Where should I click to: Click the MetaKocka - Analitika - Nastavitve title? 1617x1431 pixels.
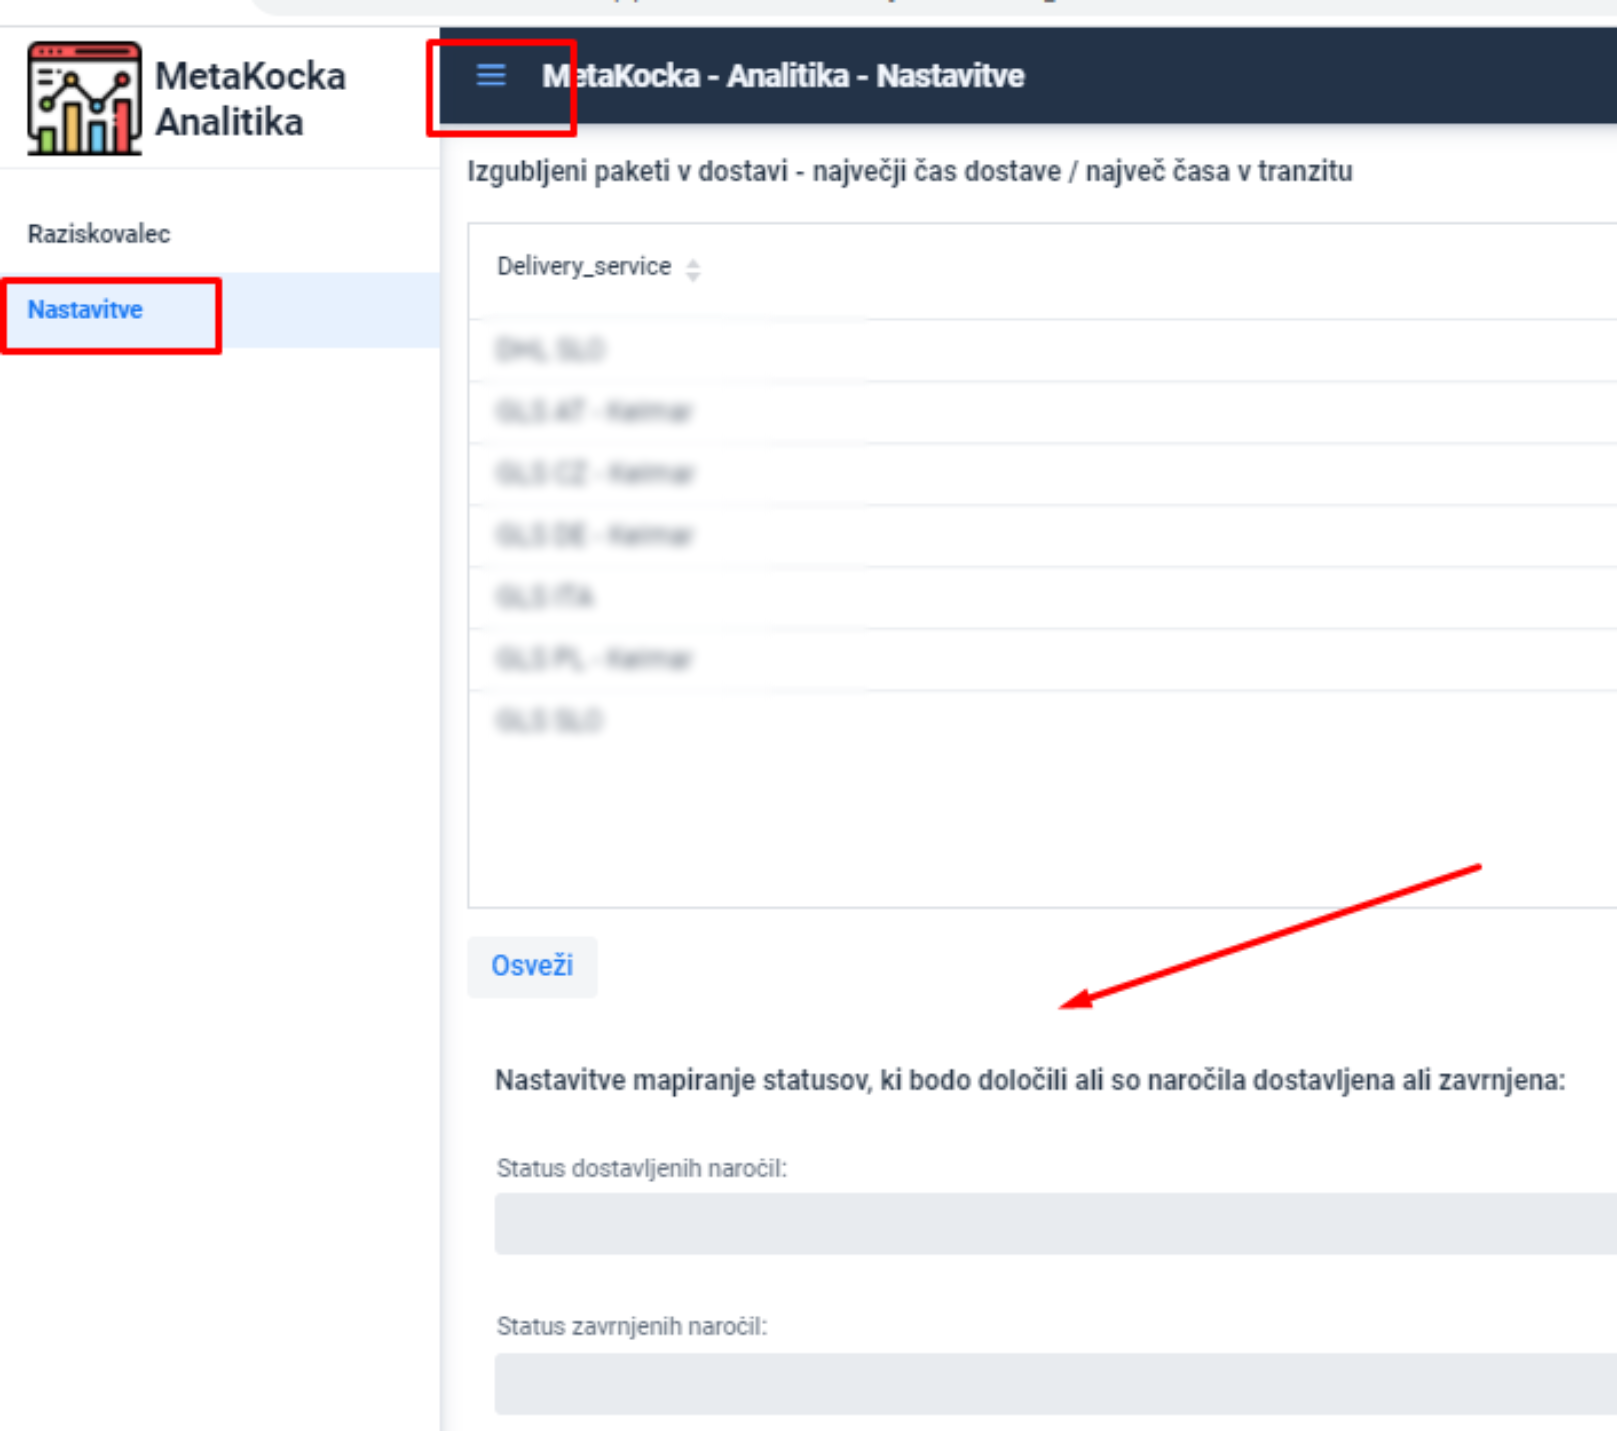coord(783,76)
